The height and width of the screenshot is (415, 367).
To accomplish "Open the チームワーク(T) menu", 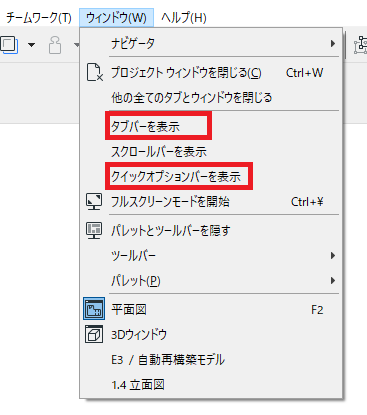I will (39, 17).
